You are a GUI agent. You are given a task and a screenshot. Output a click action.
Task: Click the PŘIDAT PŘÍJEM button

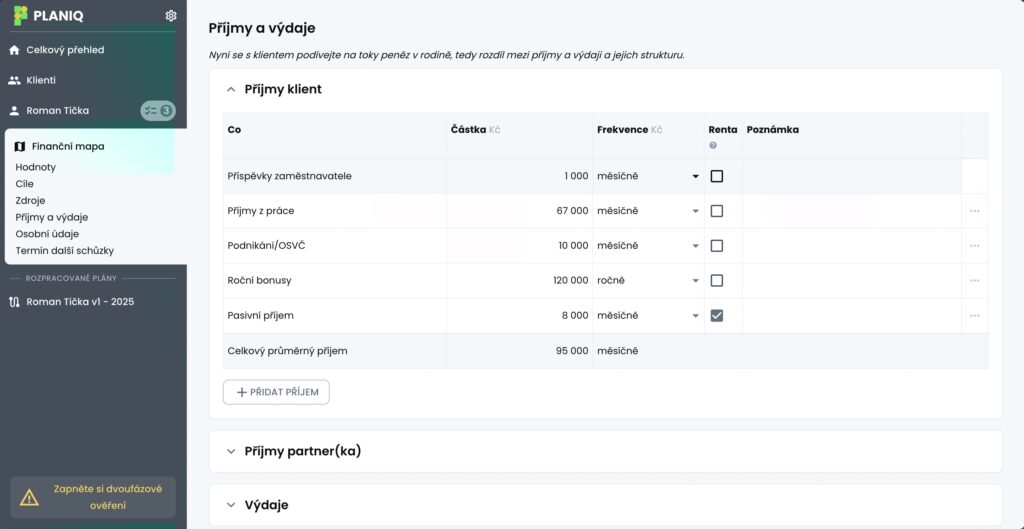[x=276, y=392]
